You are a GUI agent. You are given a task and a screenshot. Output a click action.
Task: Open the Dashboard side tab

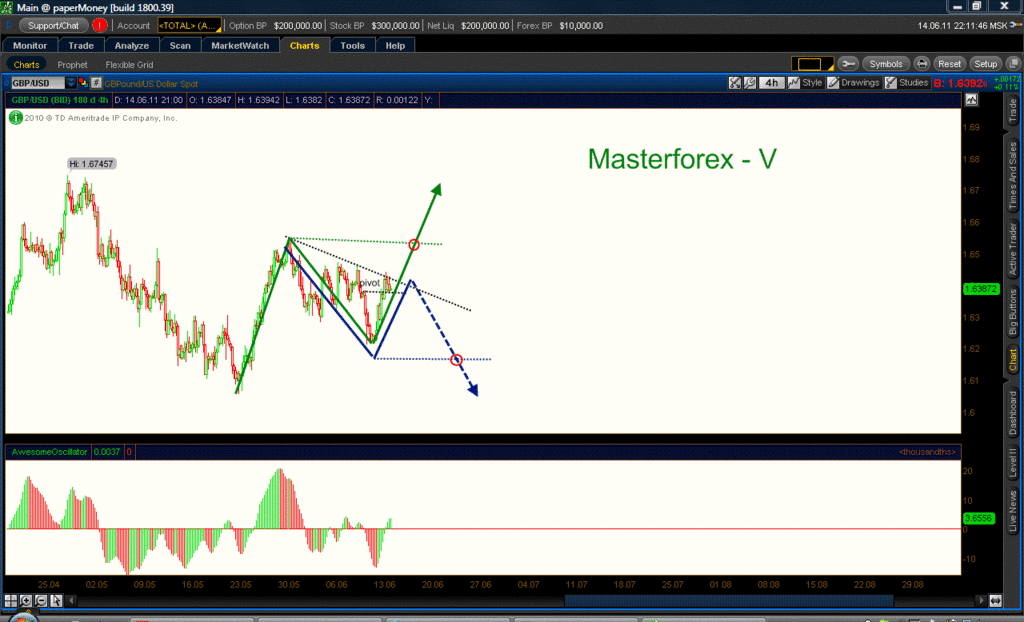click(1013, 413)
